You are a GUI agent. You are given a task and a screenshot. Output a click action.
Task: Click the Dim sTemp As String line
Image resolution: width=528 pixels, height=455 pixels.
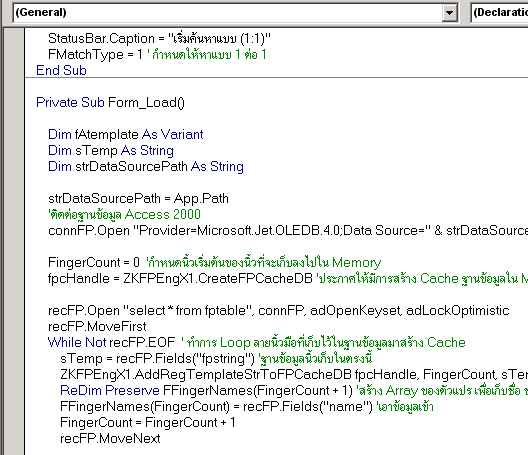[111, 151]
